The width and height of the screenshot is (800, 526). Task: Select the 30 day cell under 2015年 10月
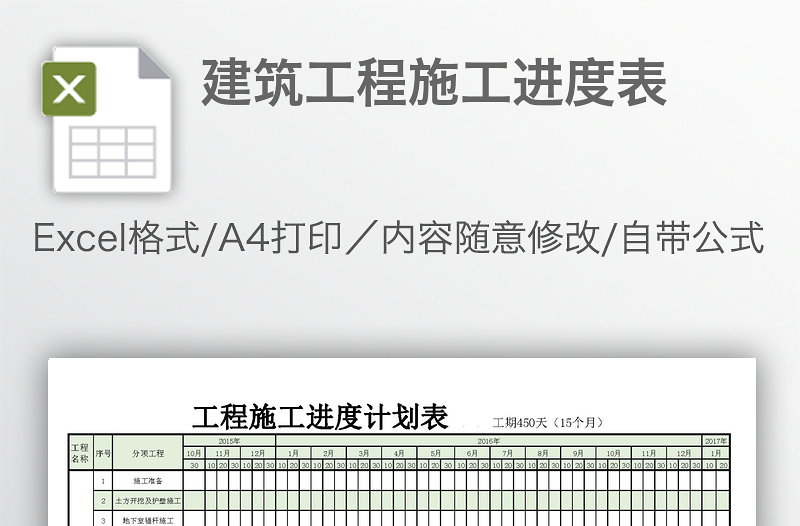click(194, 465)
